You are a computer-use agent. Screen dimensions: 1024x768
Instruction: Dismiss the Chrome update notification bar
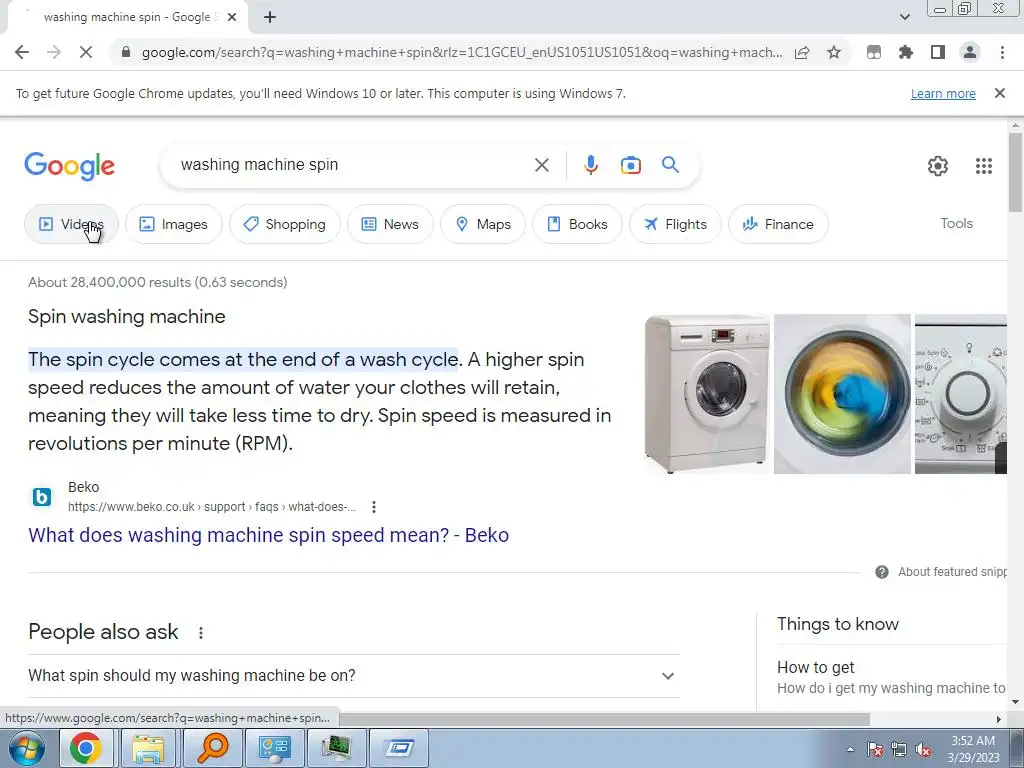pos(1000,93)
